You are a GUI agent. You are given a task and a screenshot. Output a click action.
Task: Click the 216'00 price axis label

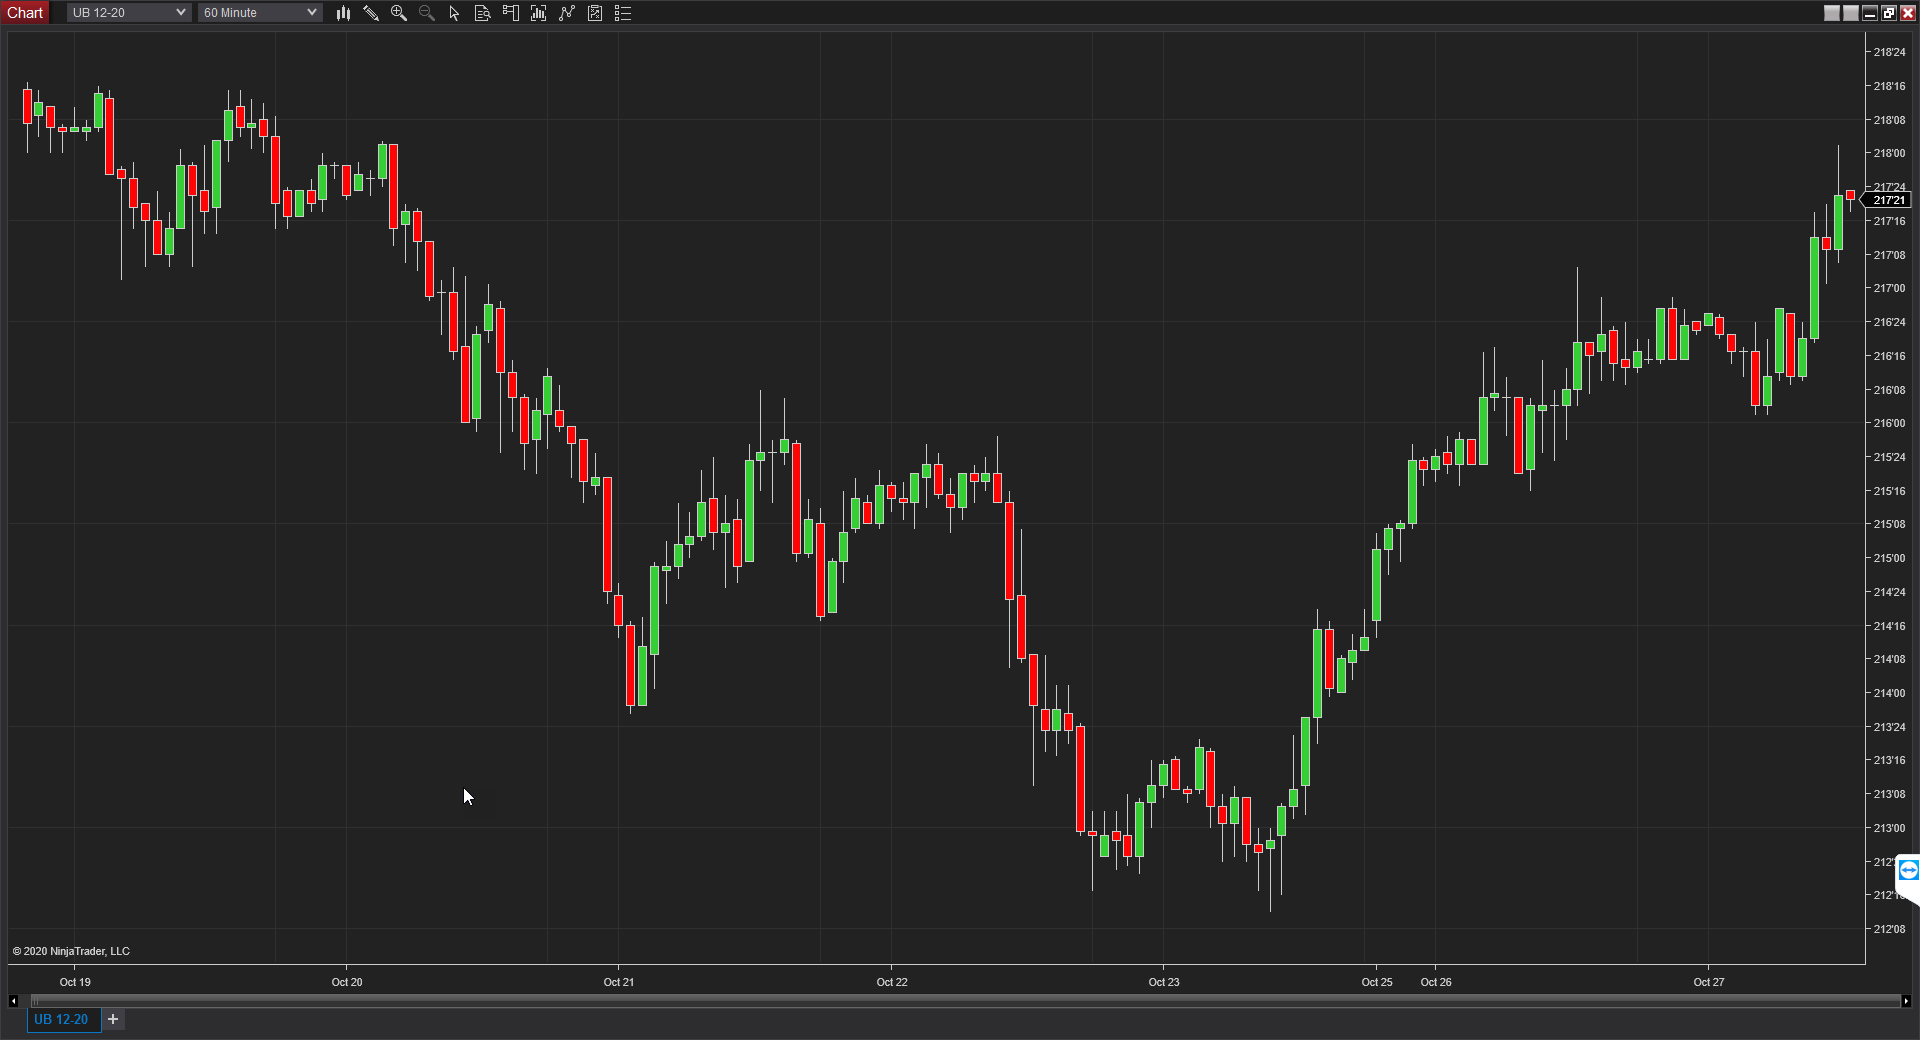[1889, 423]
